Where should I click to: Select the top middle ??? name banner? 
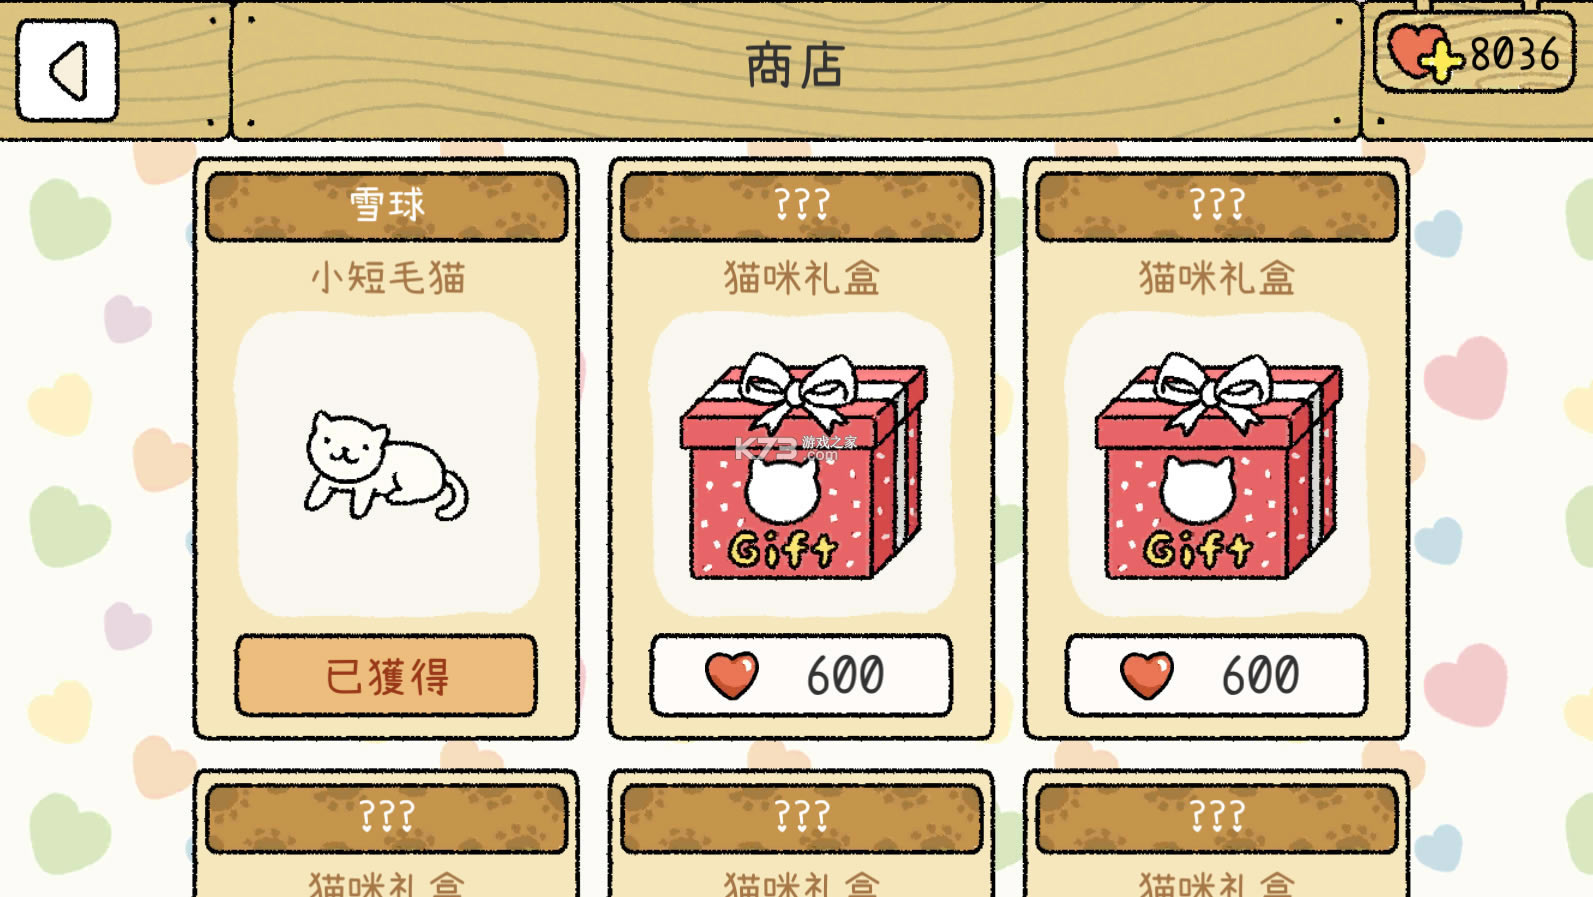[802, 206]
